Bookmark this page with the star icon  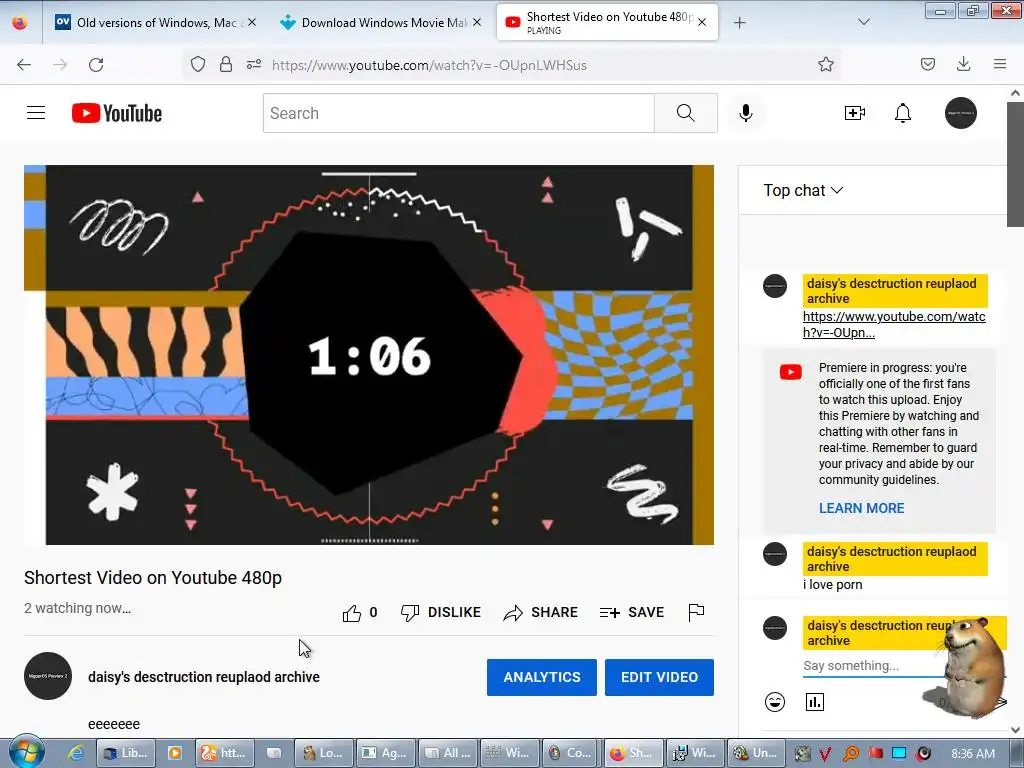coord(825,64)
